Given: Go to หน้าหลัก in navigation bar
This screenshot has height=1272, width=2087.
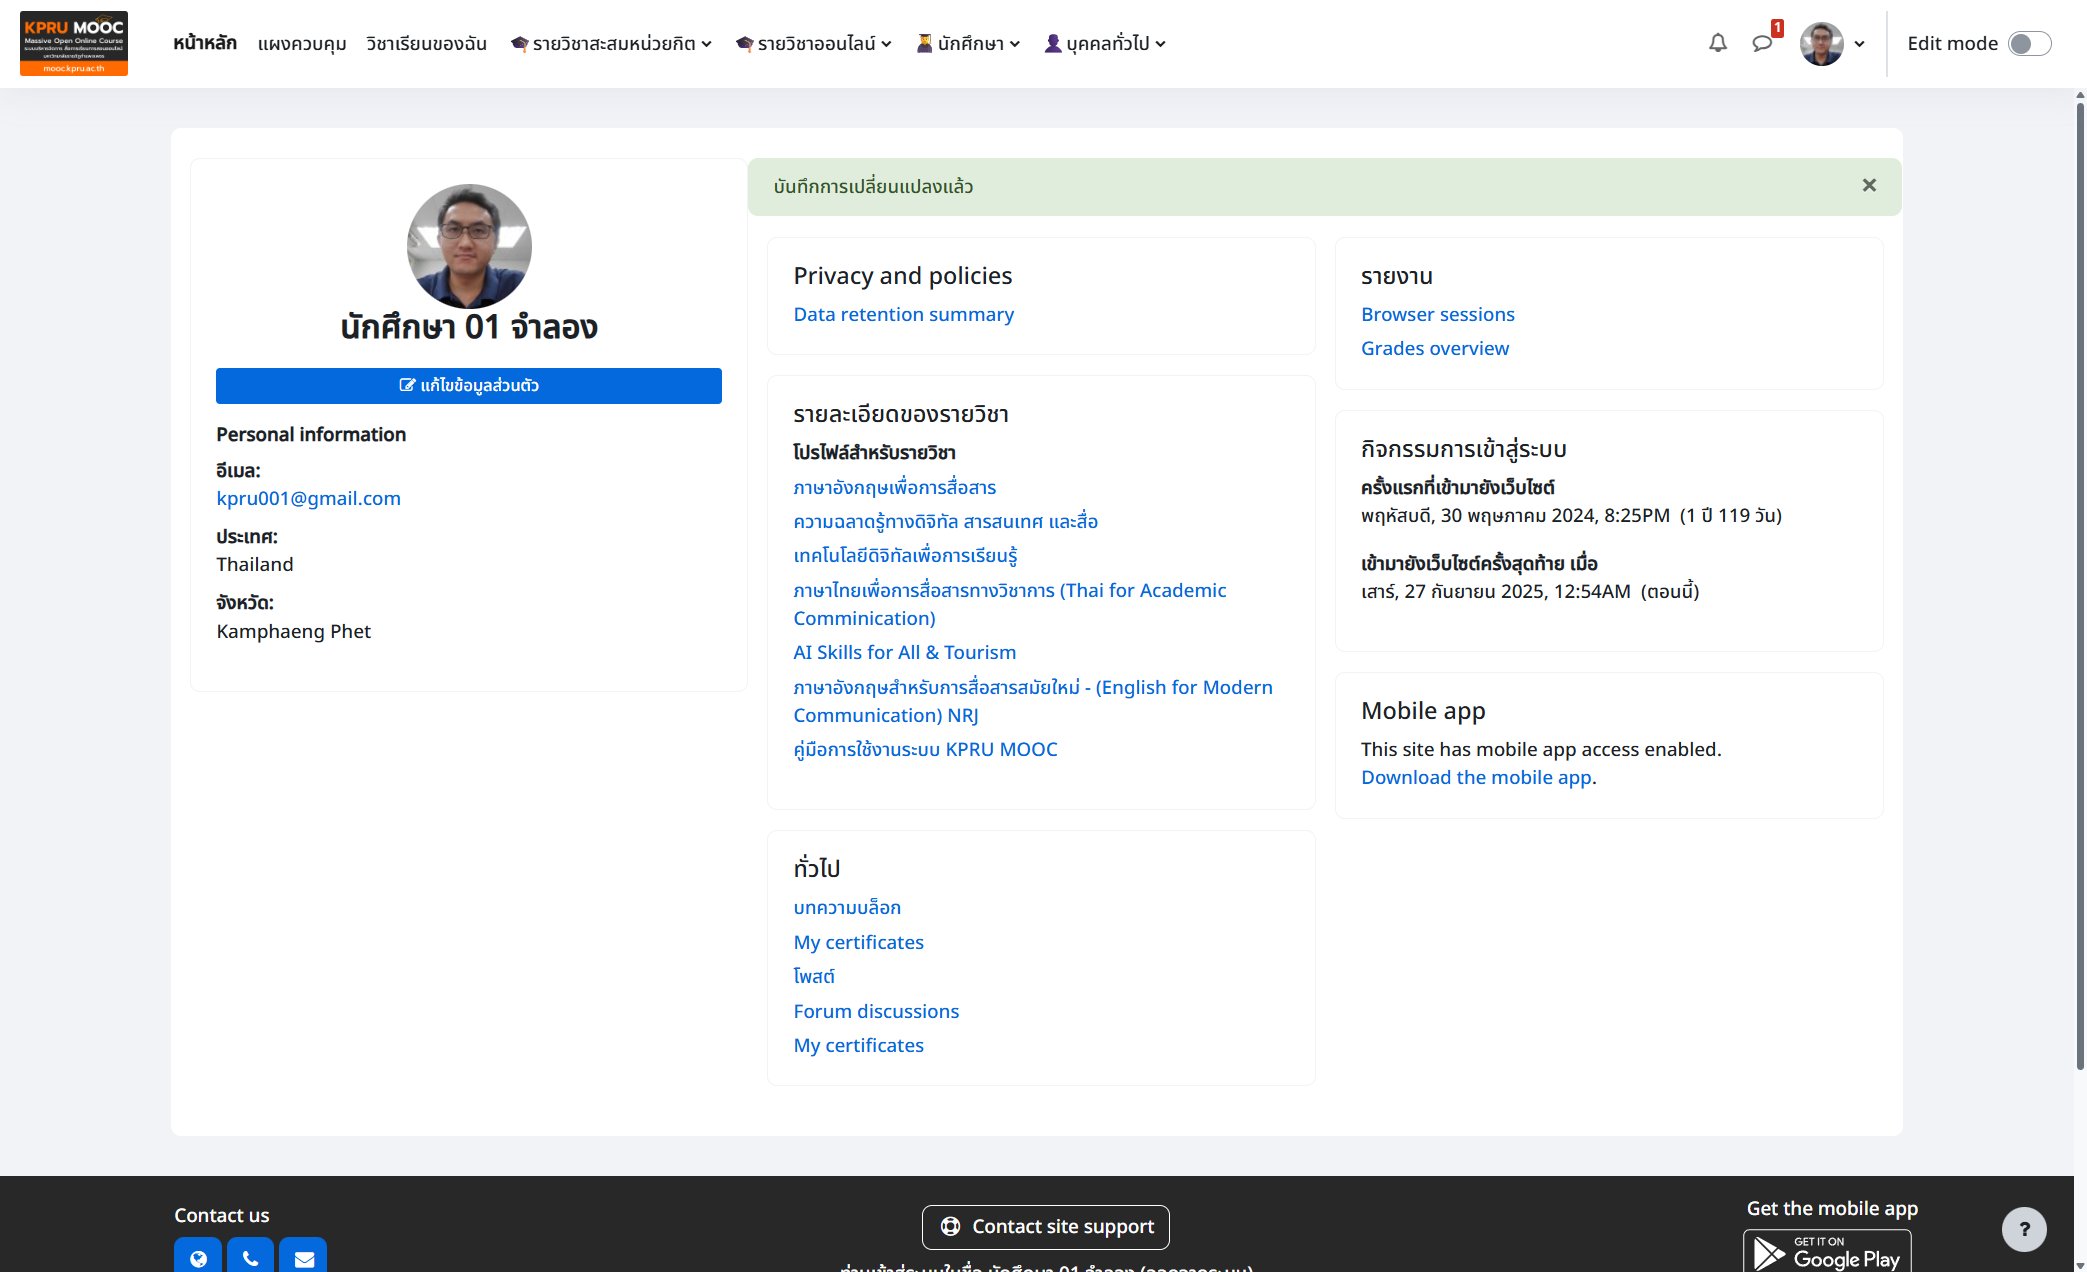Looking at the screenshot, I should tap(205, 43).
